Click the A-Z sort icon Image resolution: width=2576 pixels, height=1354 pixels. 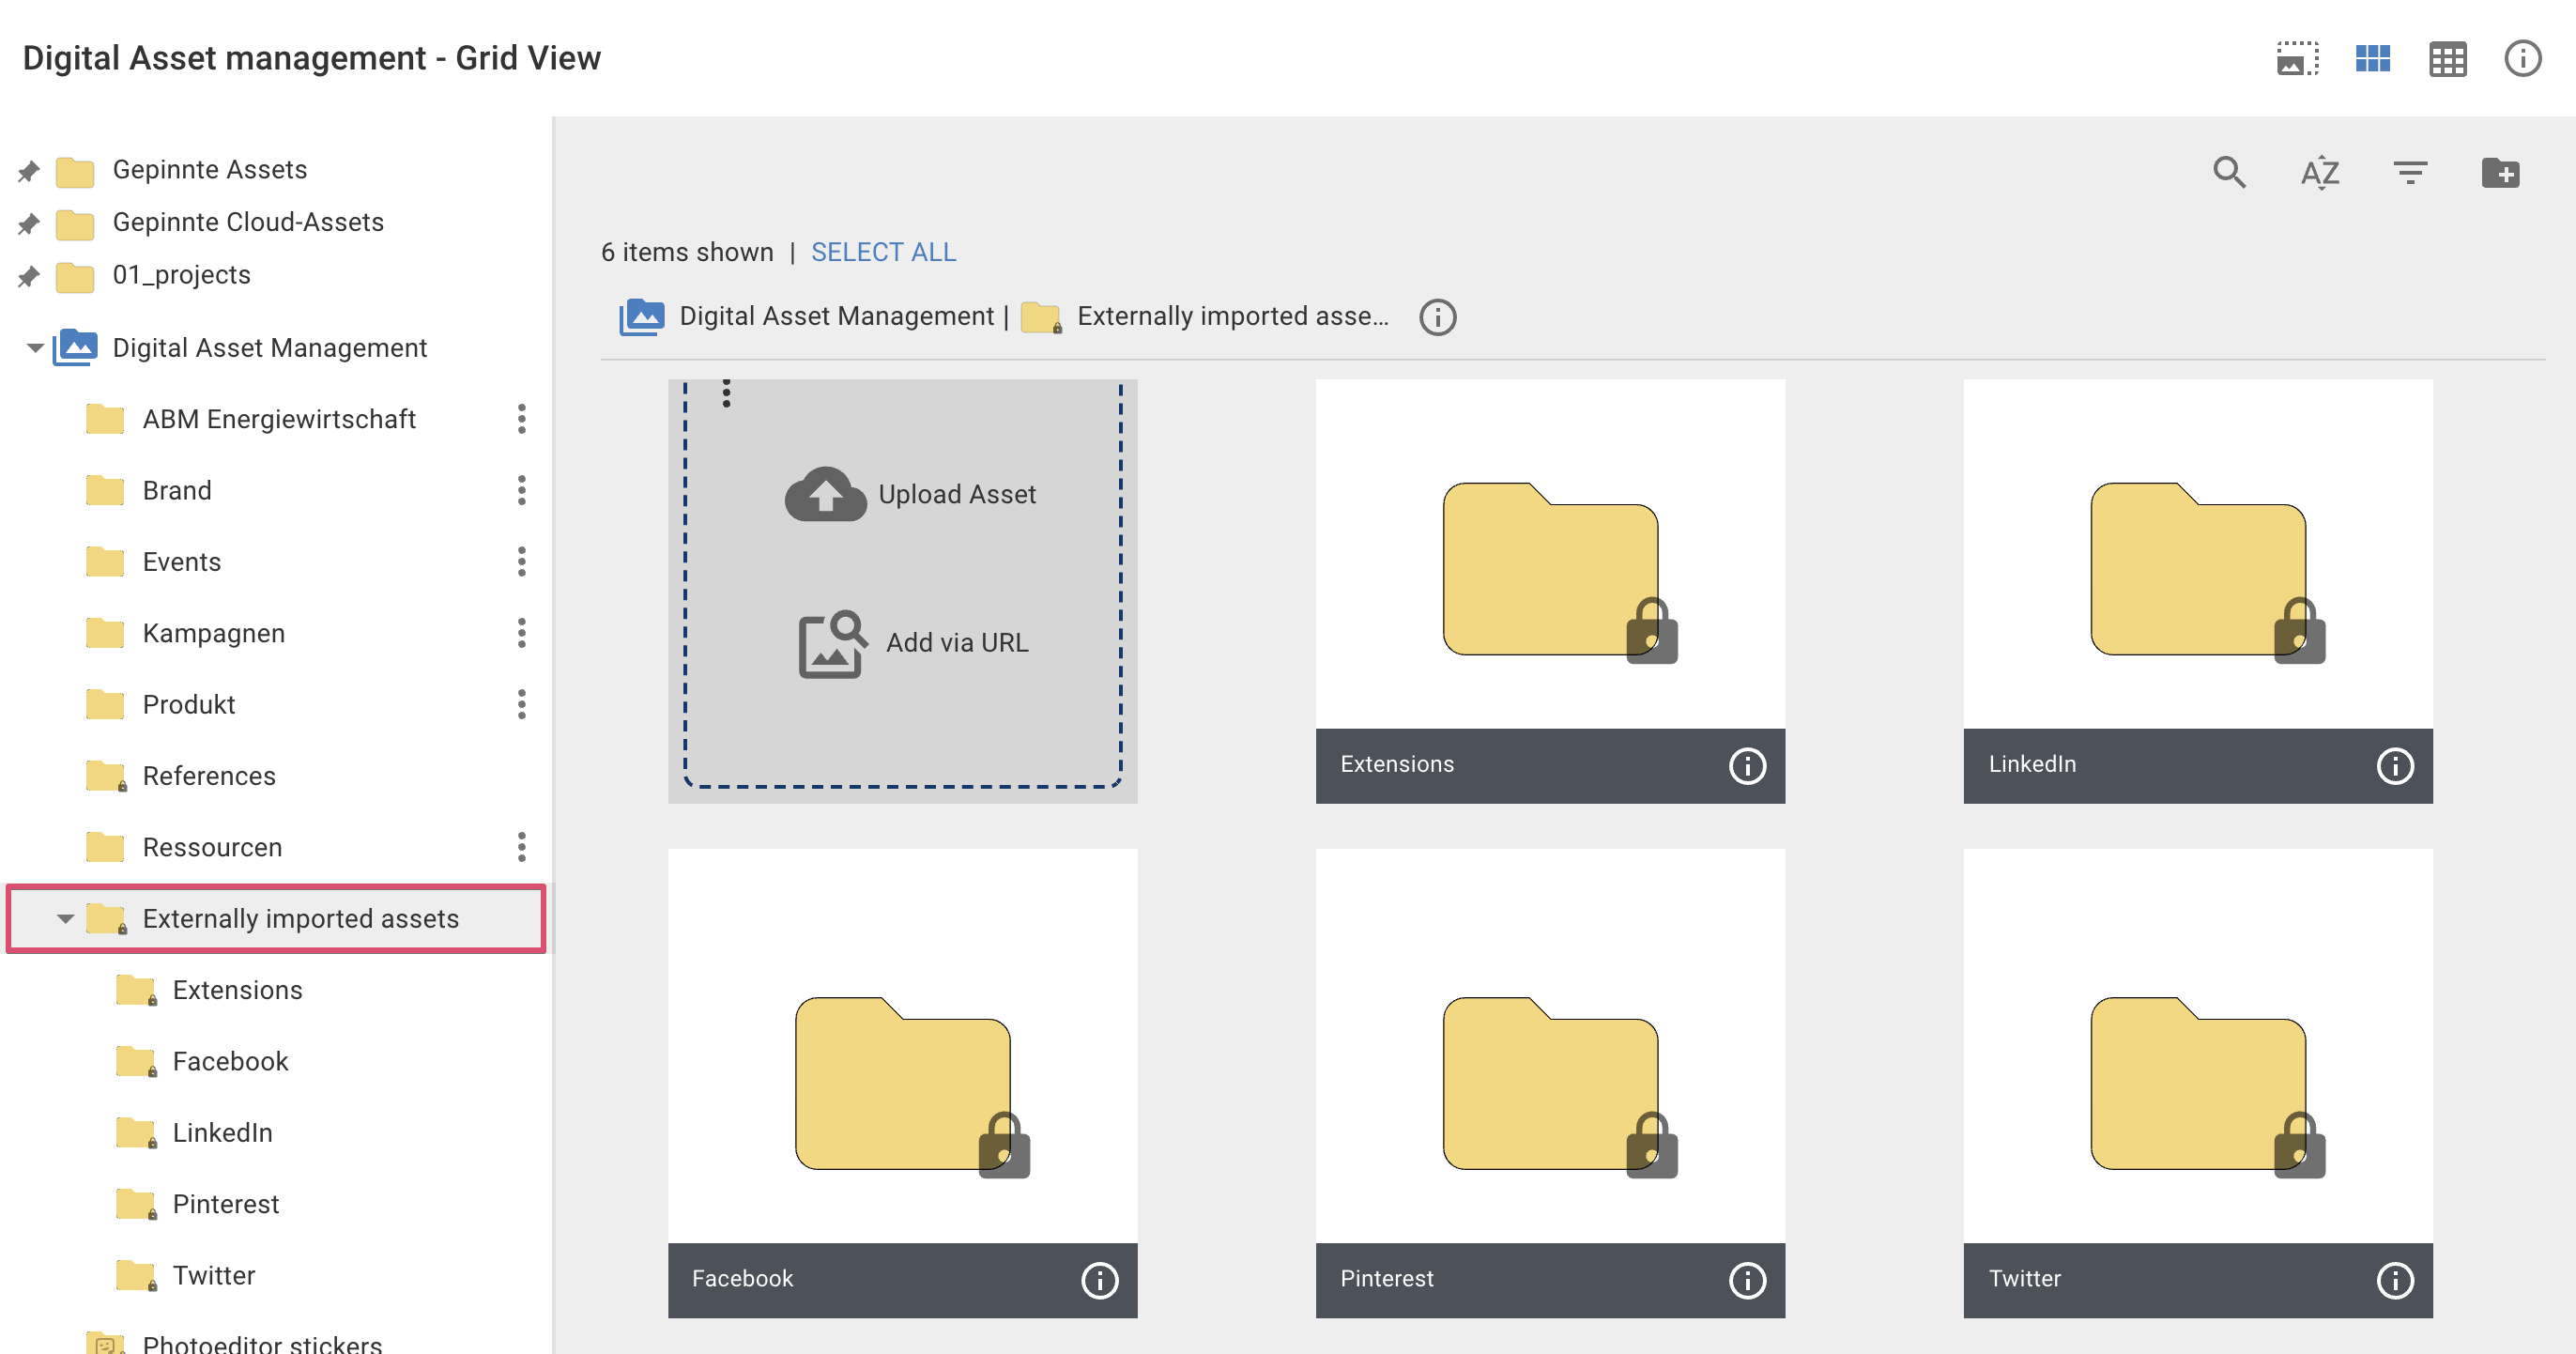[2319, 172]
